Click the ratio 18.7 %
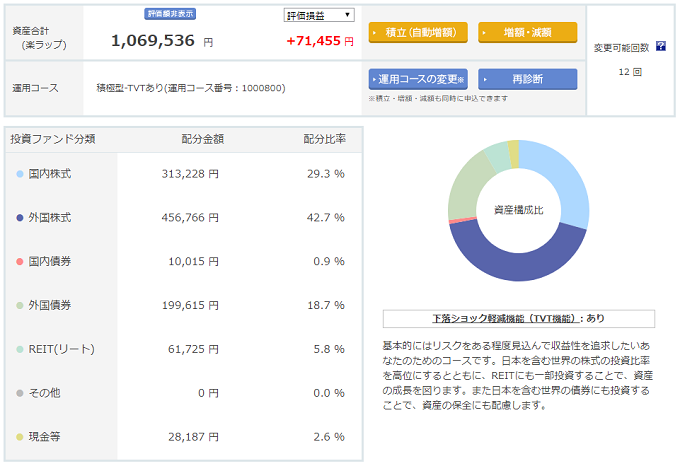Viewport: 680px width, 466px height. pos(326,305)
